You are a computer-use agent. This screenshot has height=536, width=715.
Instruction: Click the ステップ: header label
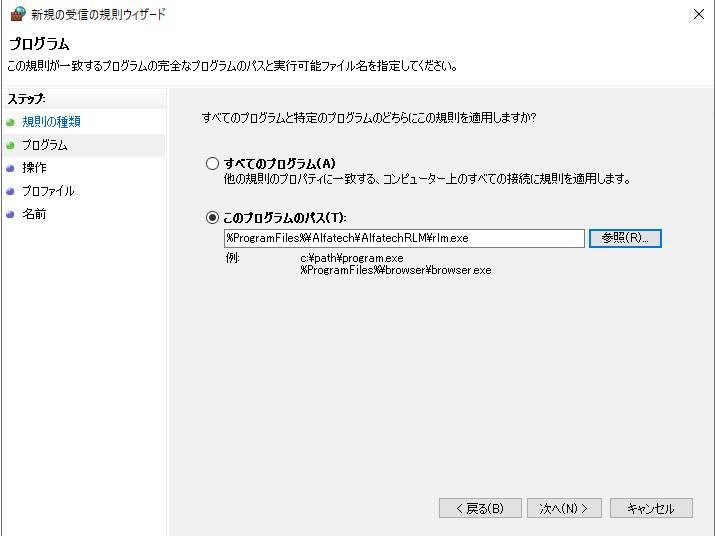coord(26,99)
